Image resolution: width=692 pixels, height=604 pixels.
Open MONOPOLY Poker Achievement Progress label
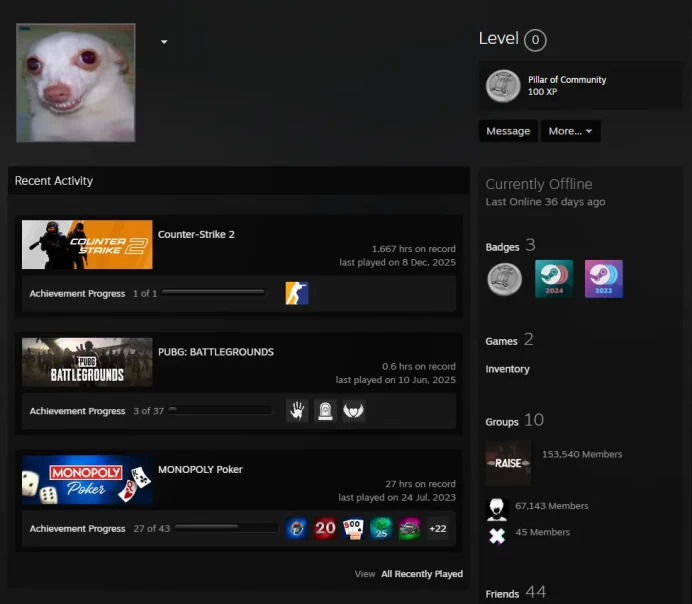(77, 528)
